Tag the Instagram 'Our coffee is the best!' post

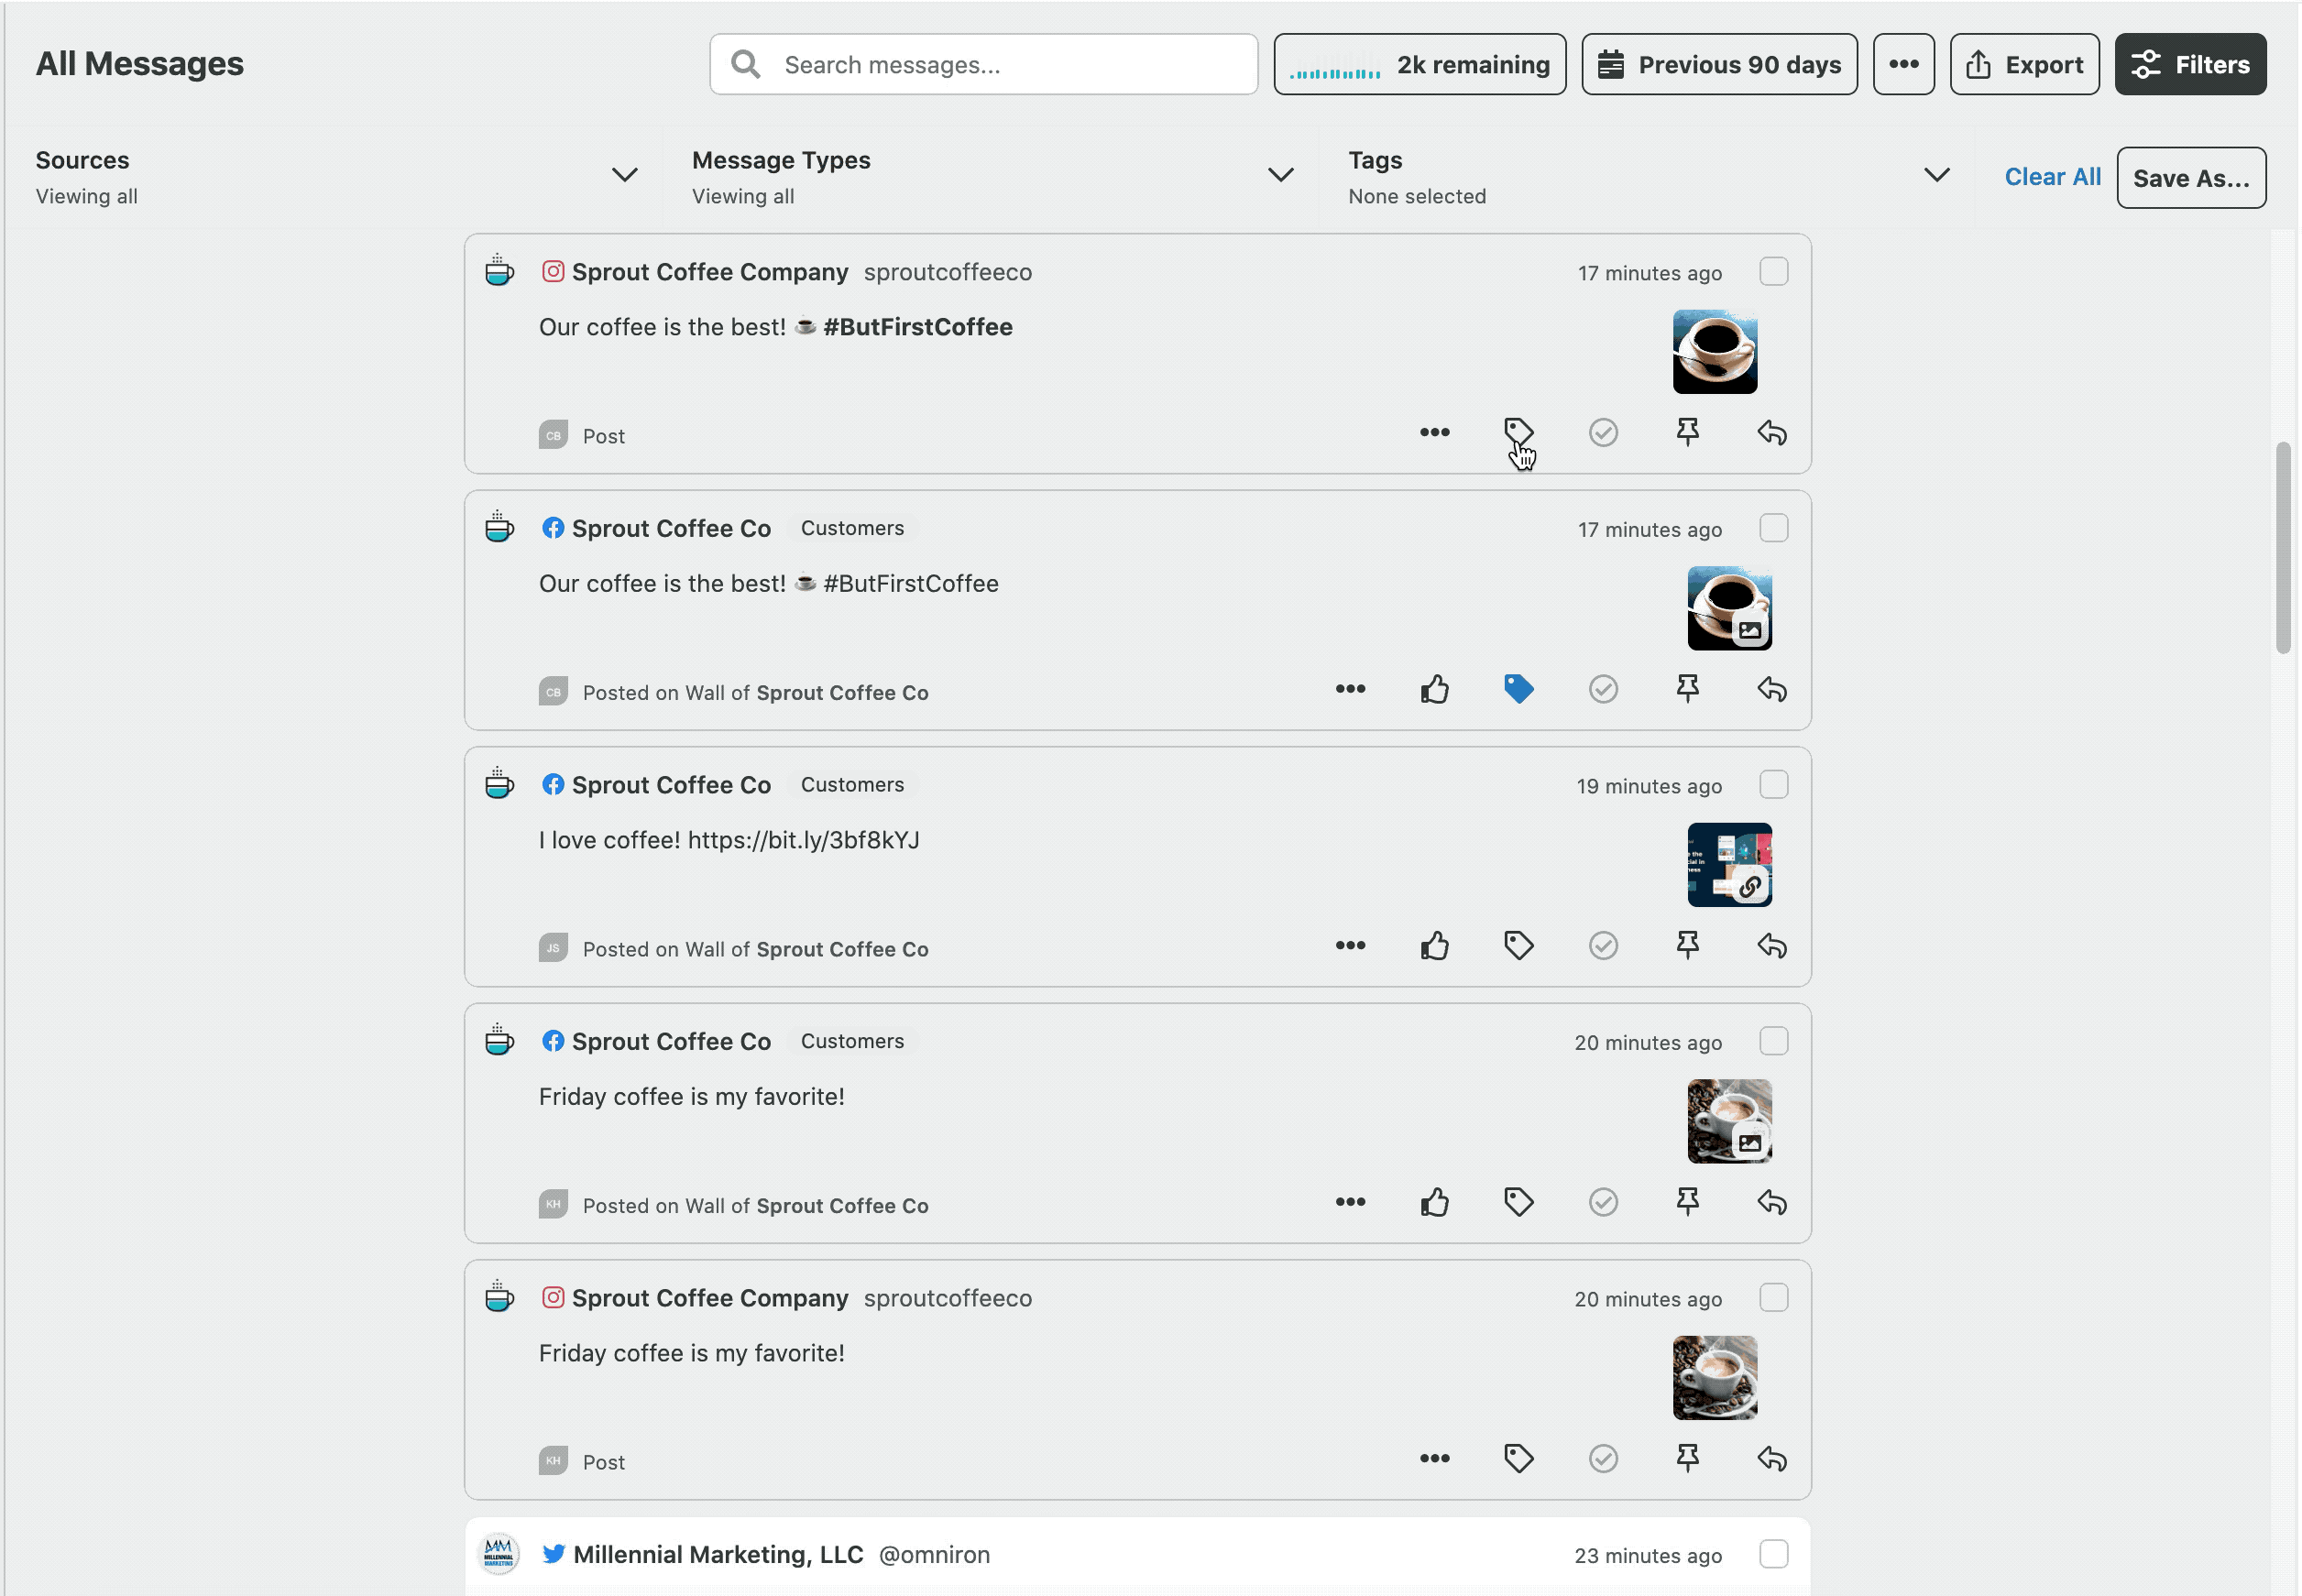coord(1517,432)
